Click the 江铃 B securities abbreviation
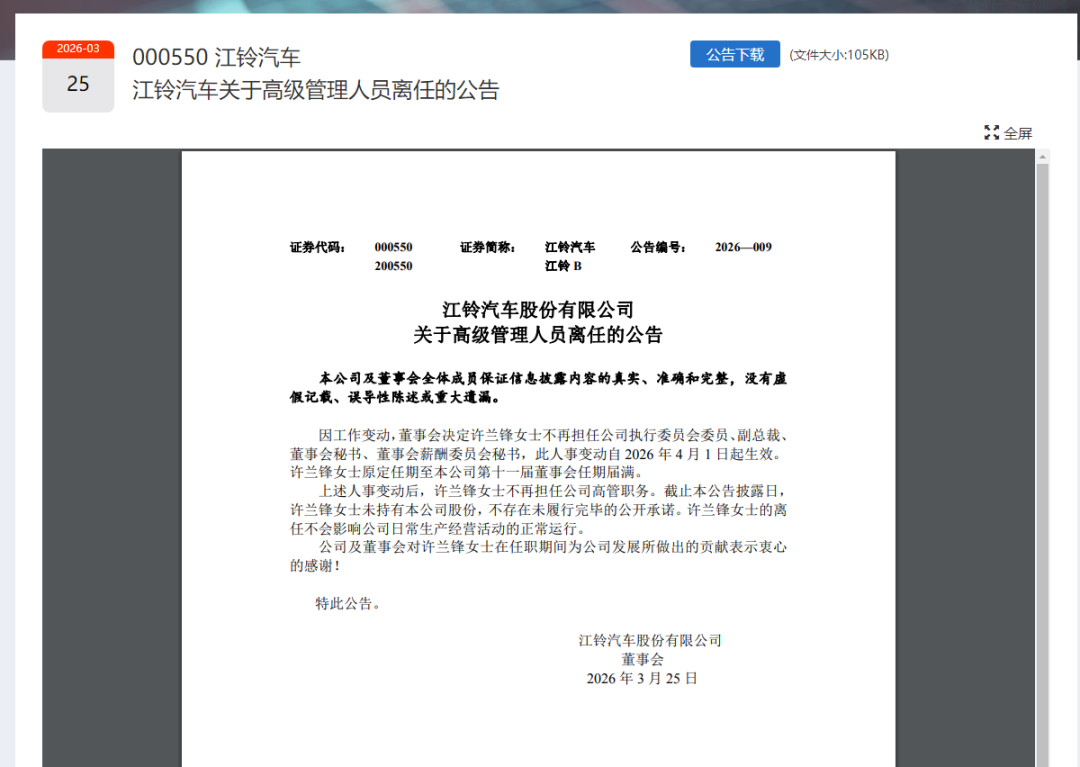1080x767 pixels. coord(563,266)
